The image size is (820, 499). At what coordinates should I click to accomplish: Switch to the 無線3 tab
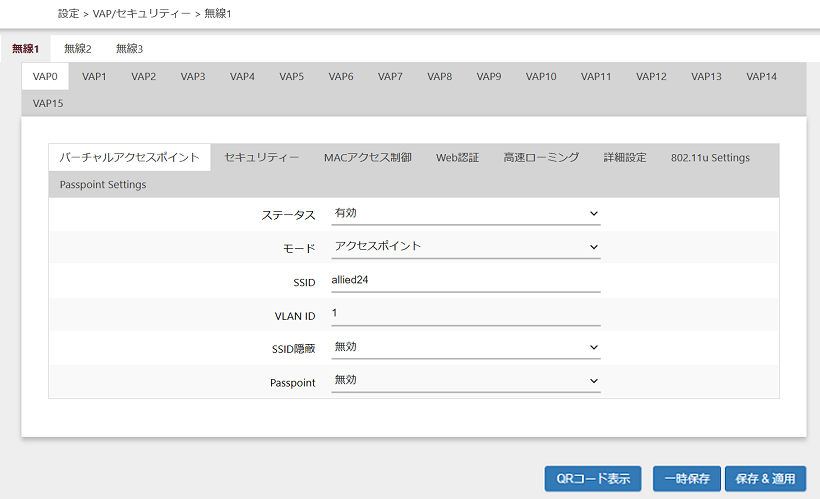129,49
